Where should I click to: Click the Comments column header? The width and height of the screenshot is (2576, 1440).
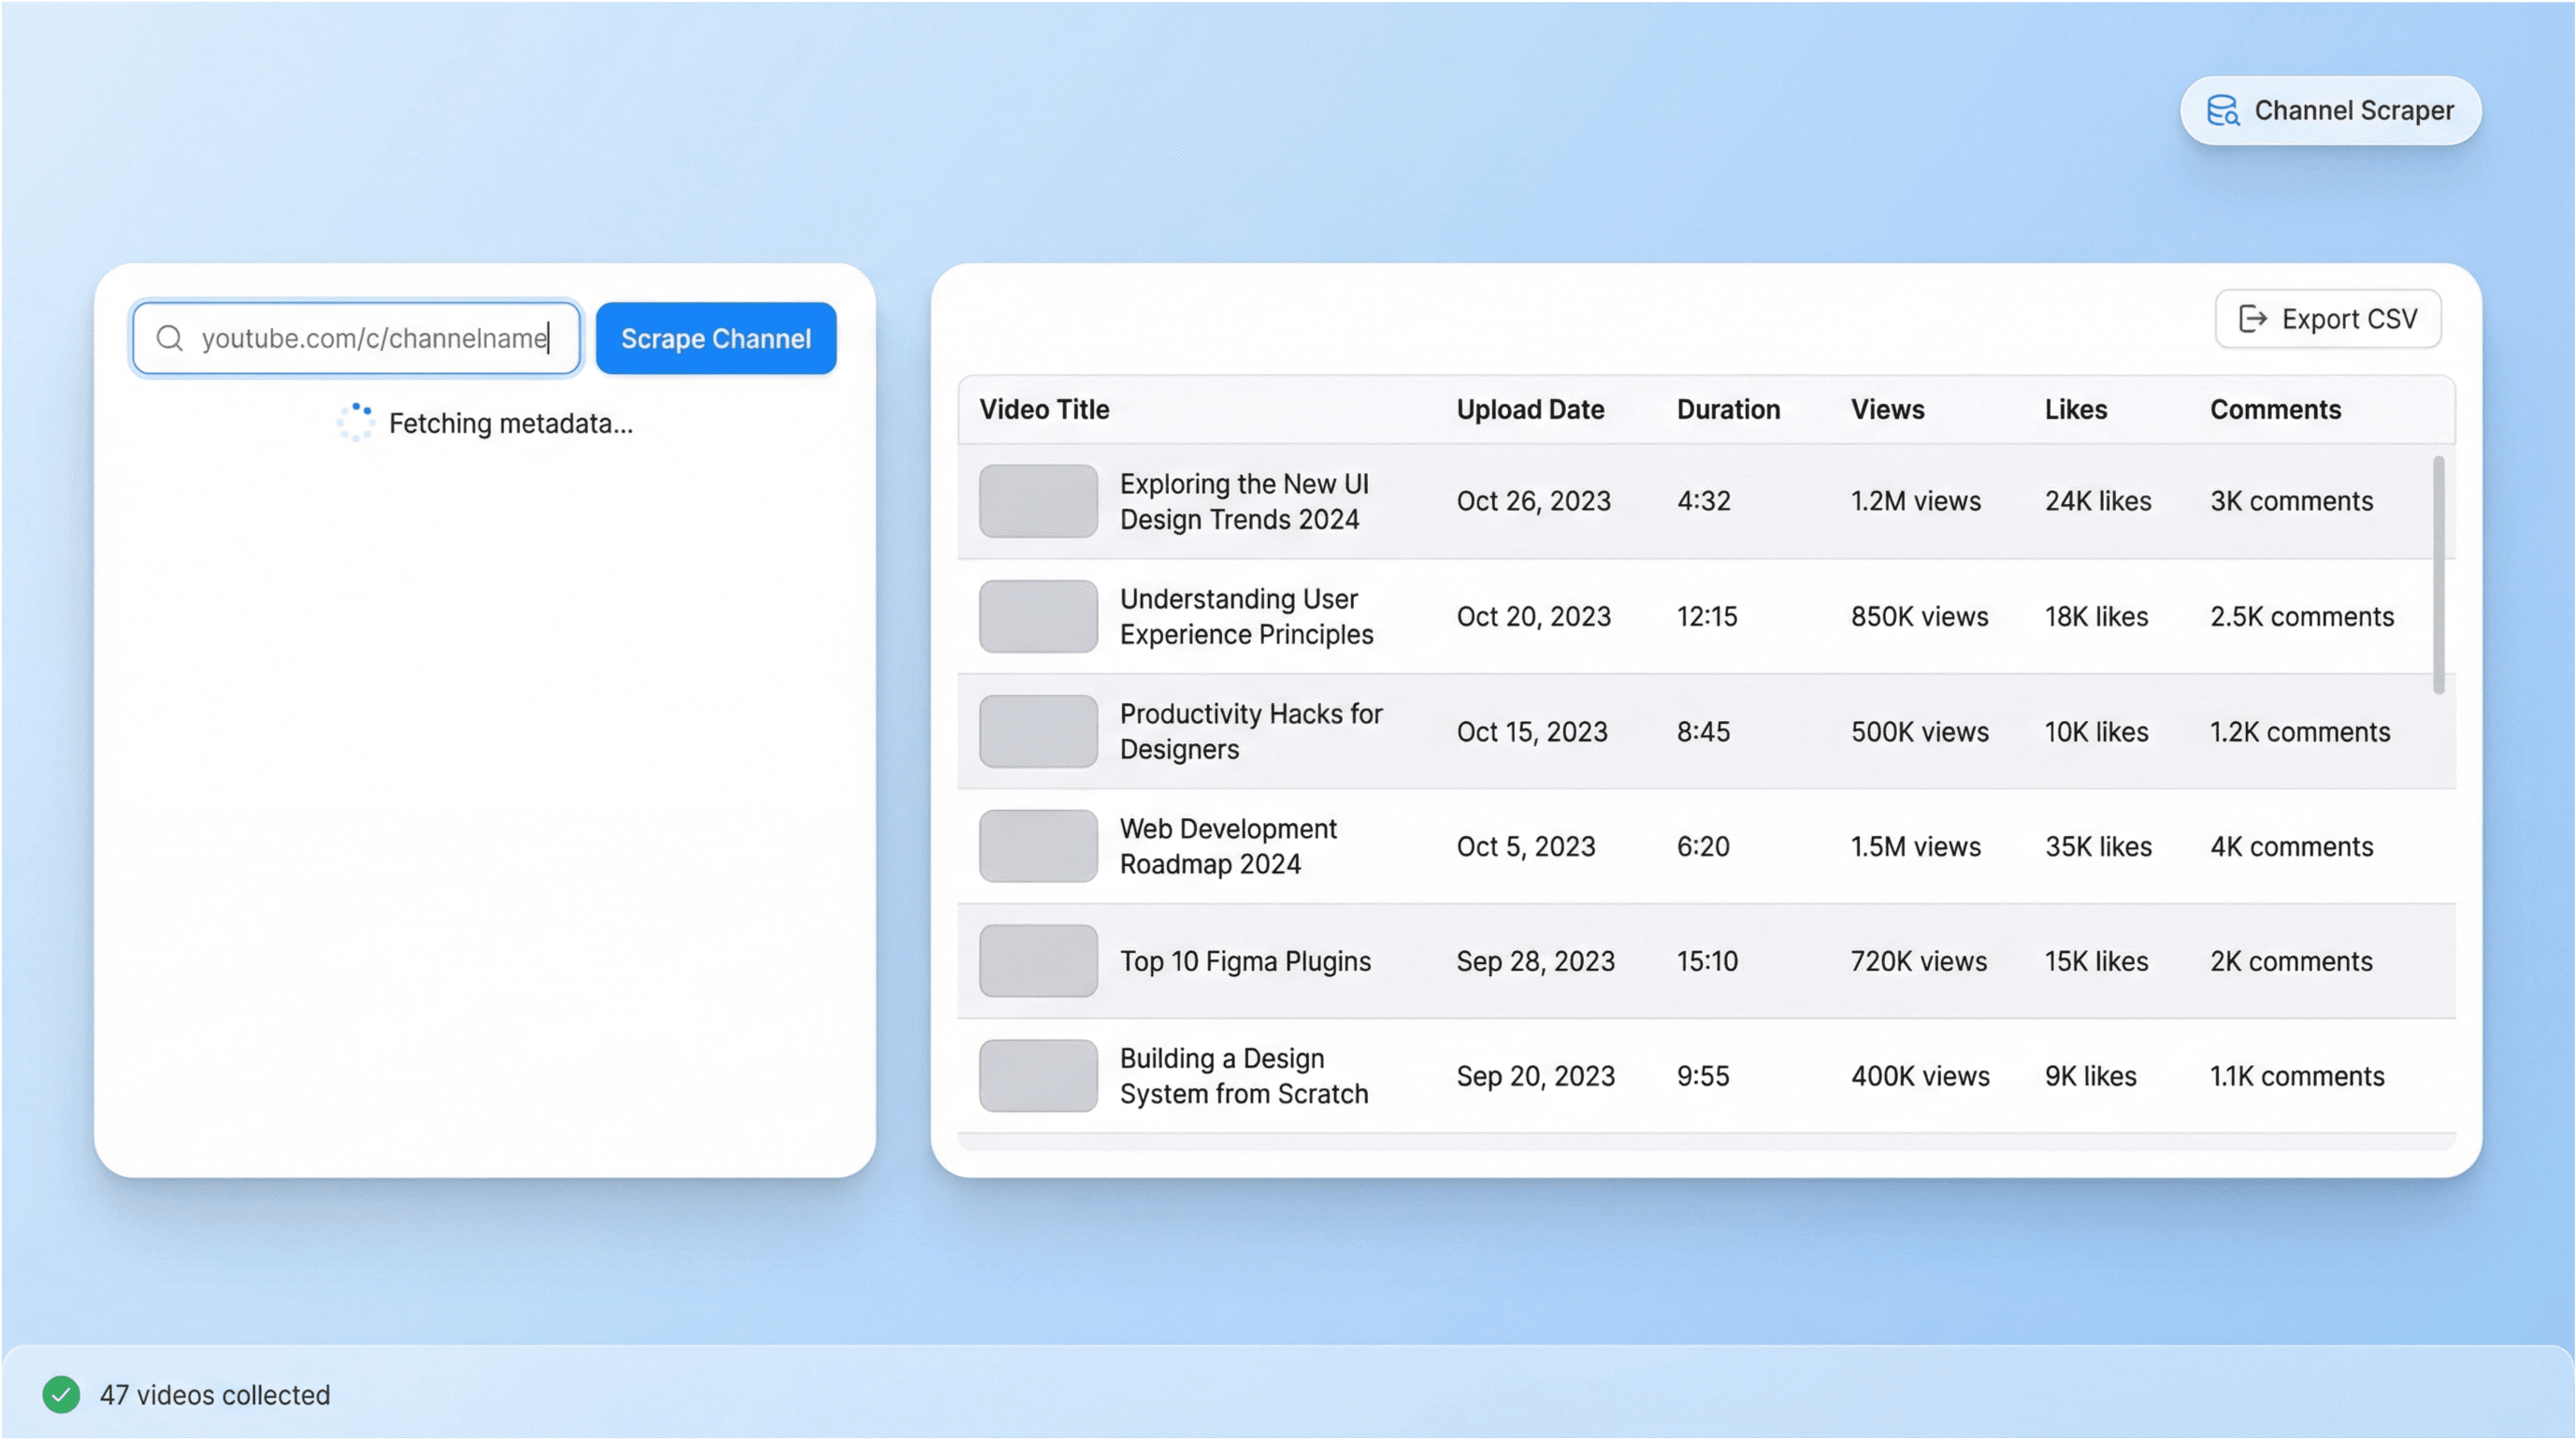coord(2274,409)
